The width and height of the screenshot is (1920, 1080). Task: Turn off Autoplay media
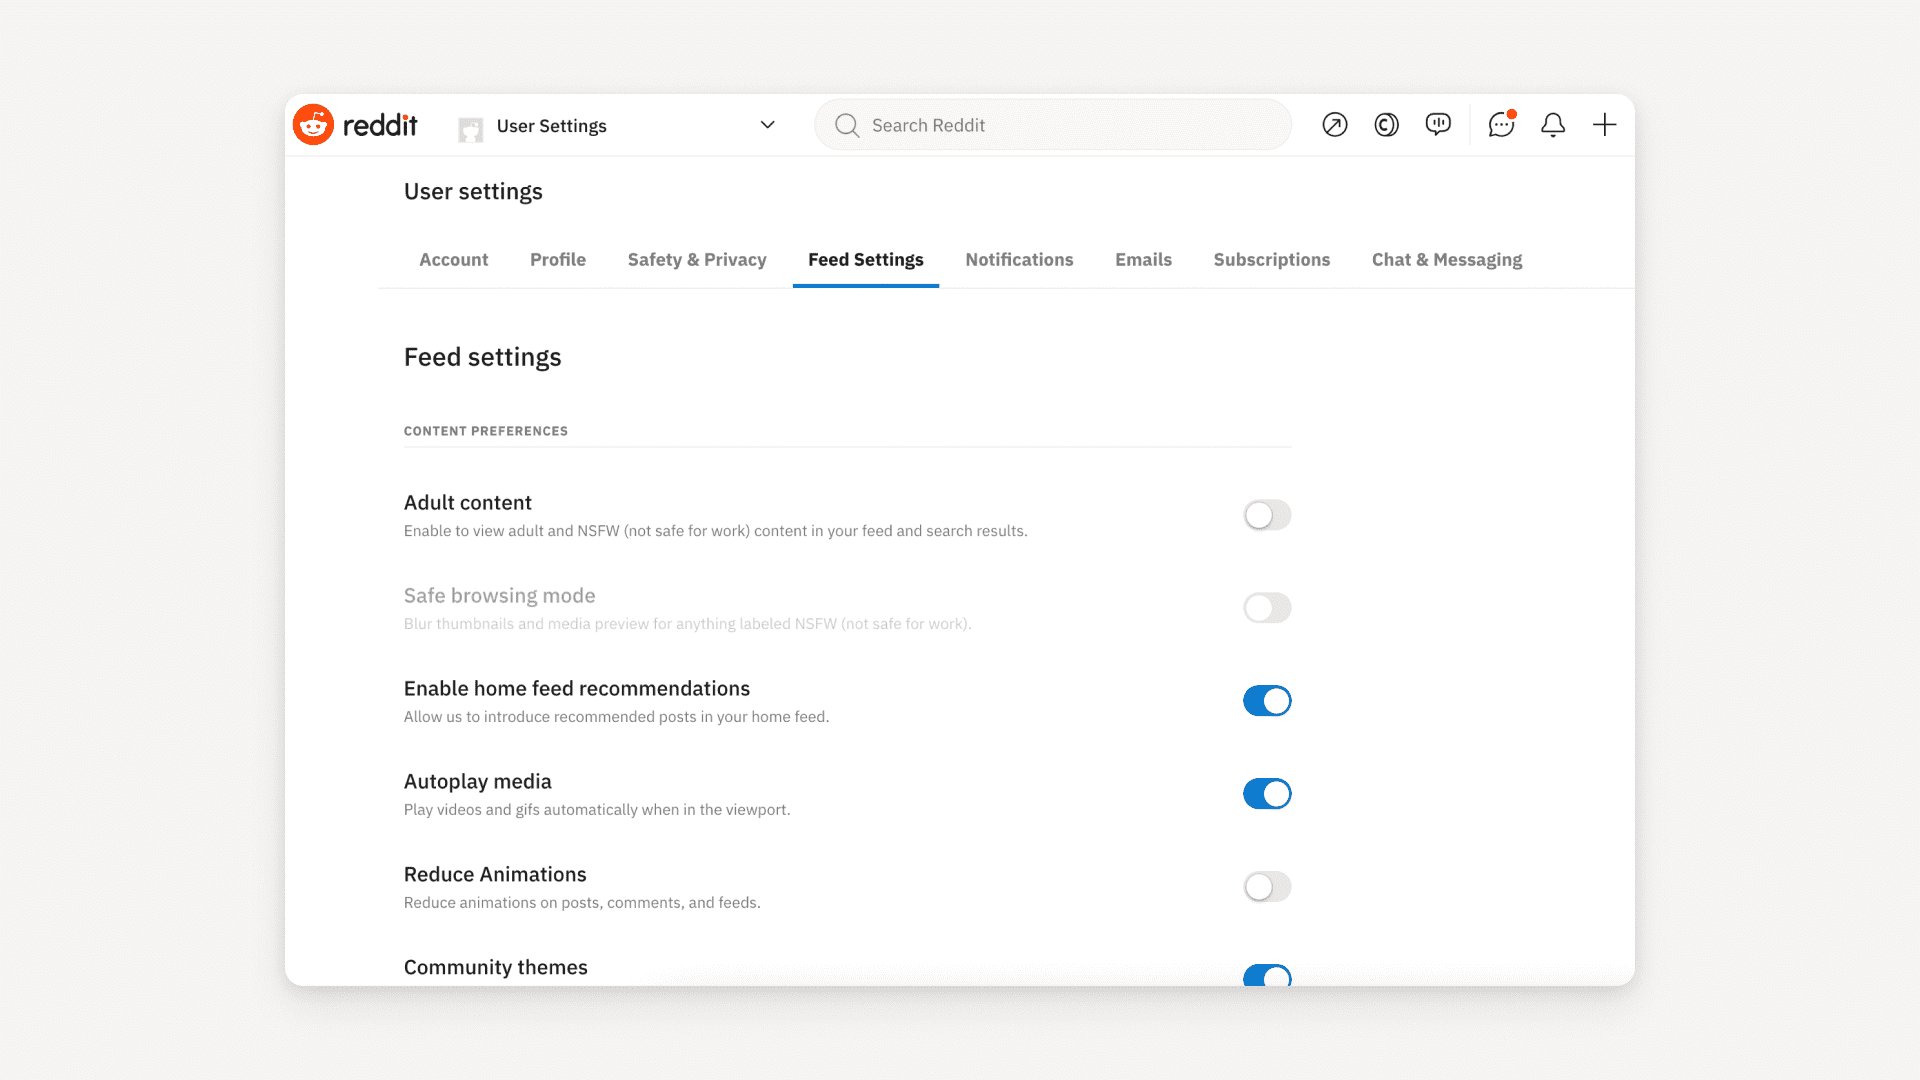pyautogui.click(x=1267, y=794)
